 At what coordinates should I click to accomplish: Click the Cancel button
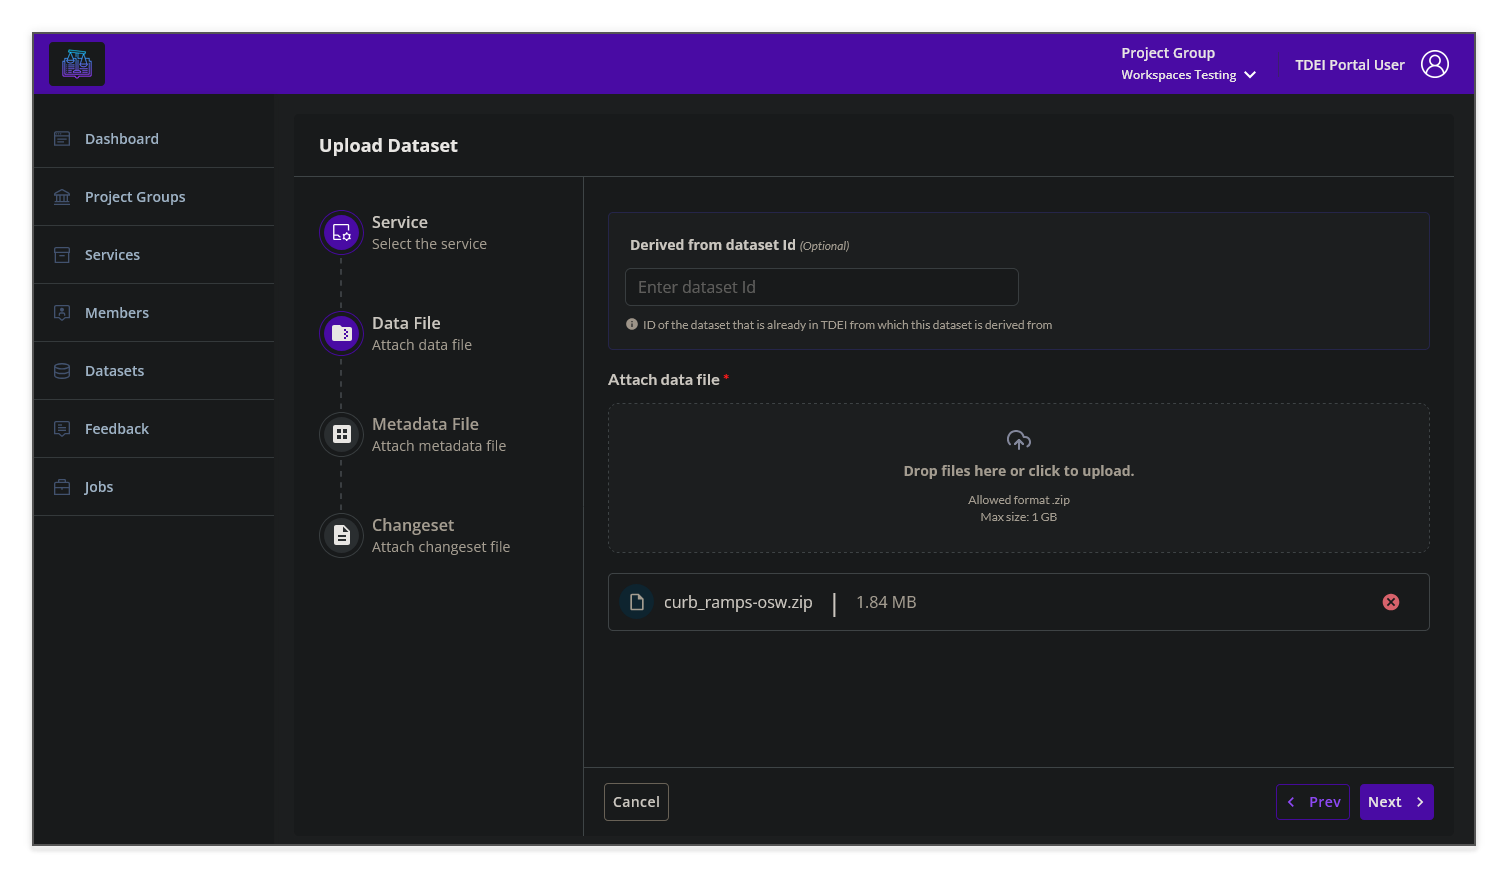pyautogui.click(x=636, y=801)
